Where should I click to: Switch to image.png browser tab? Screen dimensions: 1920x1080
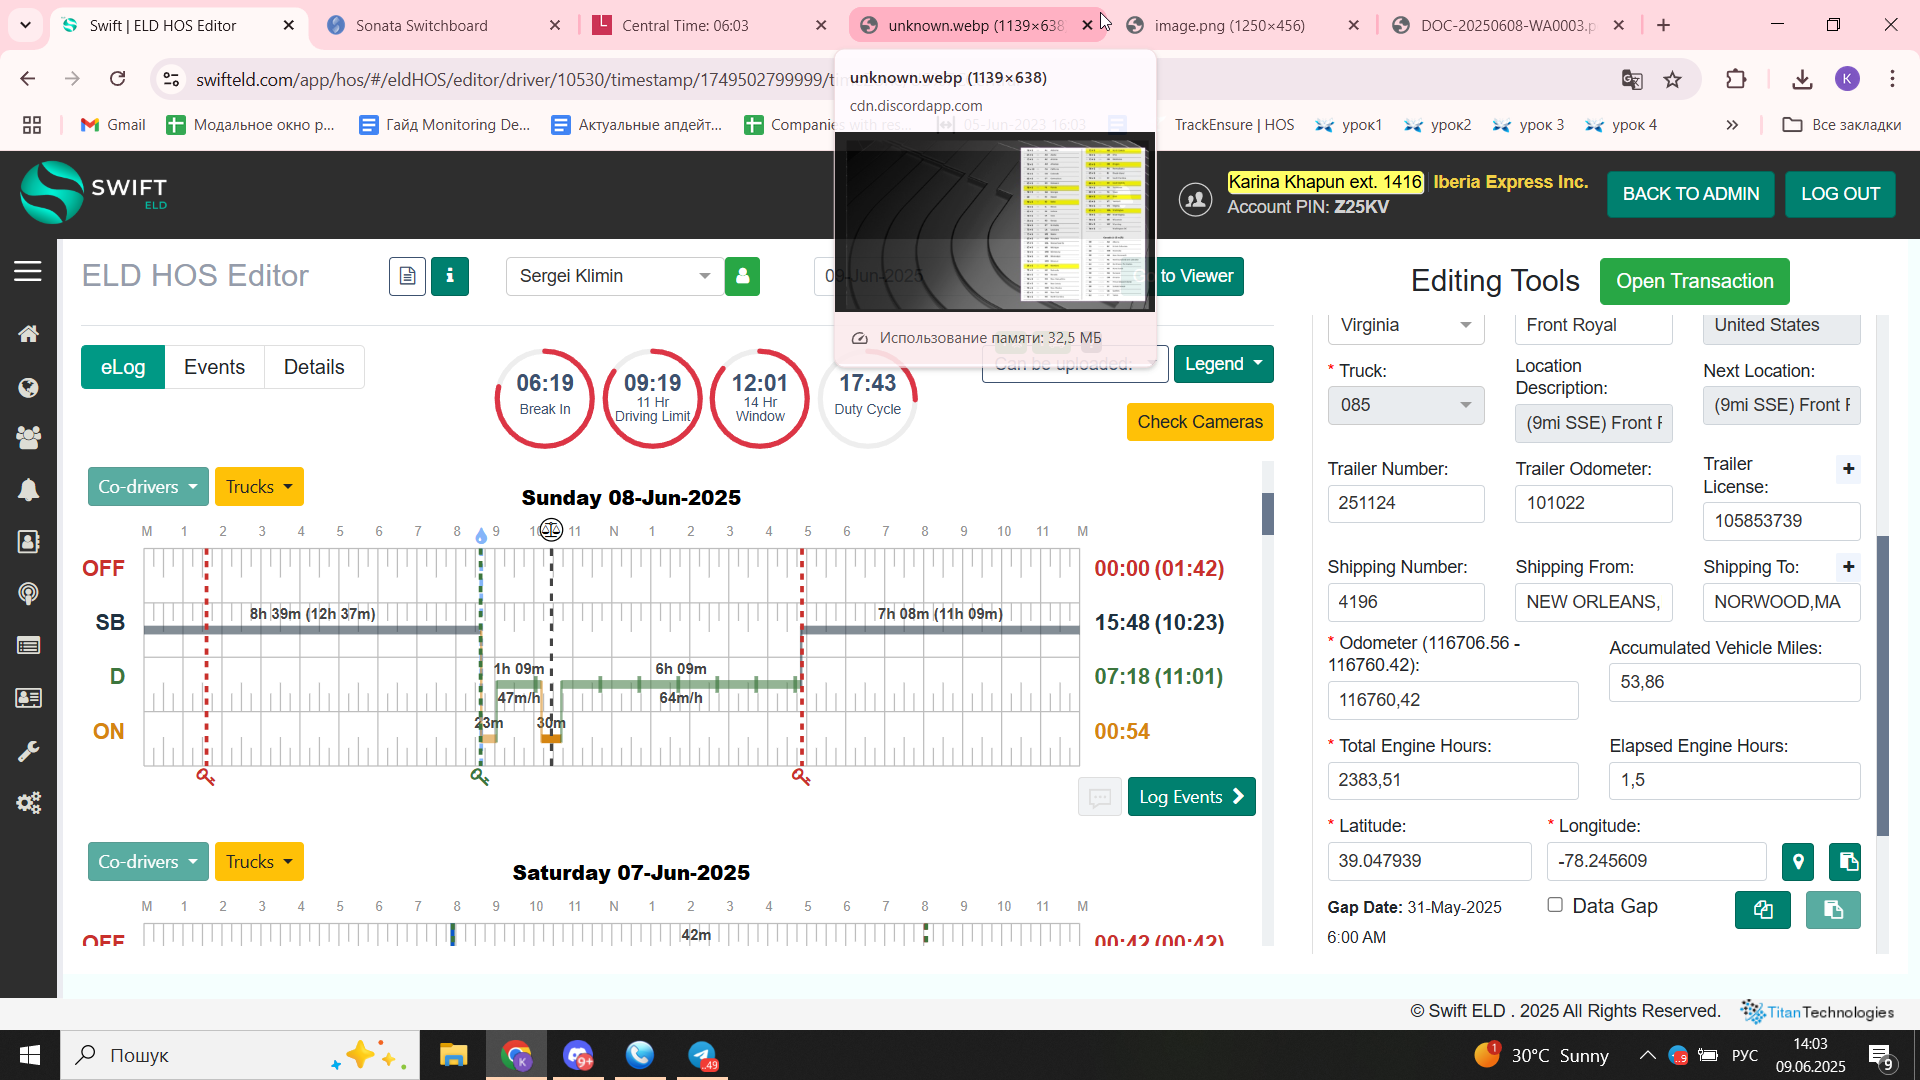(1242, 25)
